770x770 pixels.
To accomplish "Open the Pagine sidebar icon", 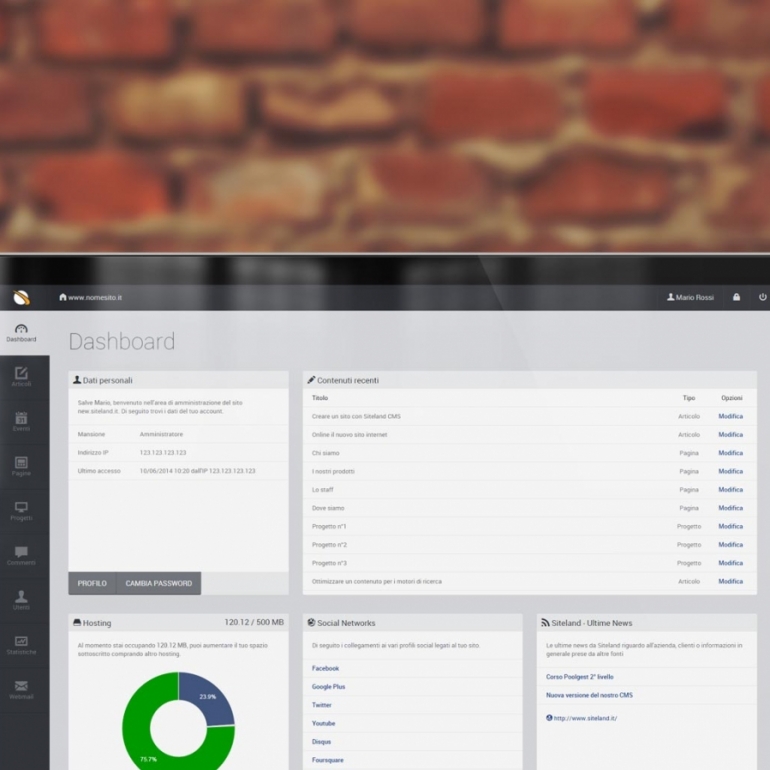I will click(x=21, y=465).
